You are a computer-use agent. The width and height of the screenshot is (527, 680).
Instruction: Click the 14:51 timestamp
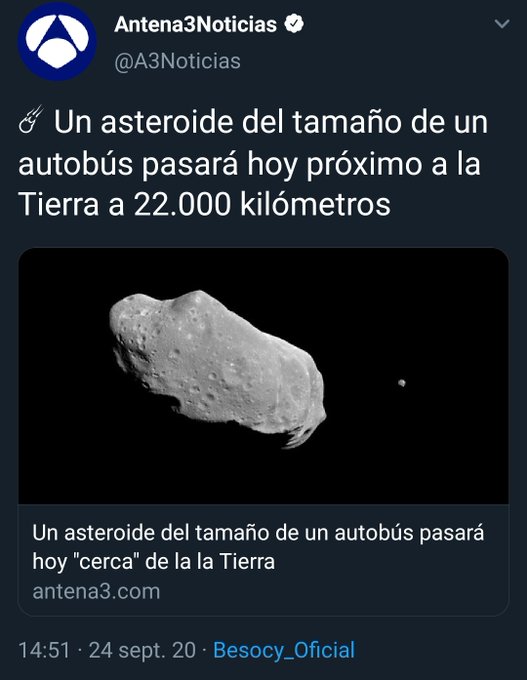tap(44, 651)
